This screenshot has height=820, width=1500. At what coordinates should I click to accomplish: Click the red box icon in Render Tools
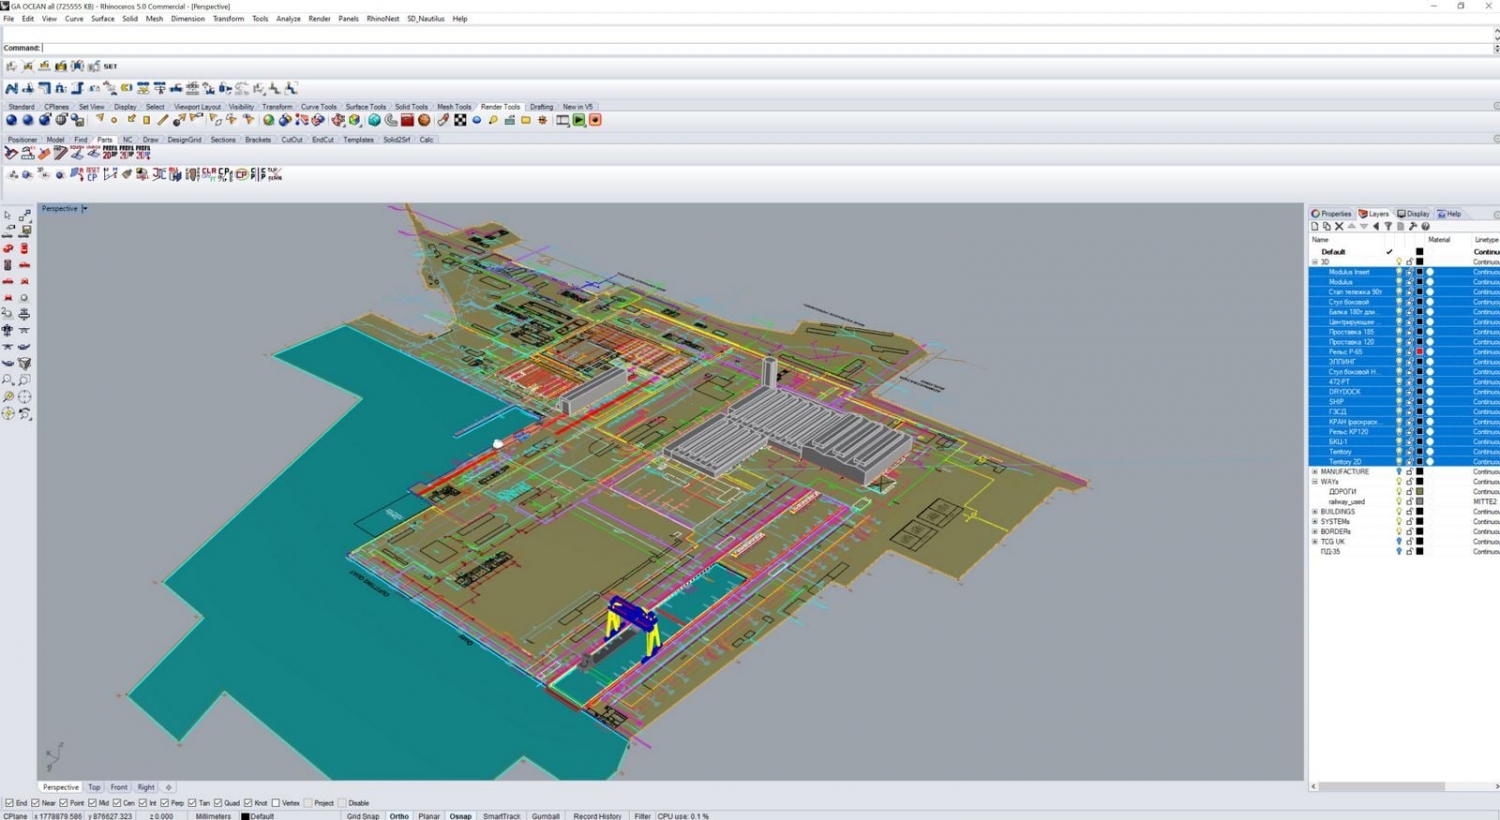(x=407, y=120)
